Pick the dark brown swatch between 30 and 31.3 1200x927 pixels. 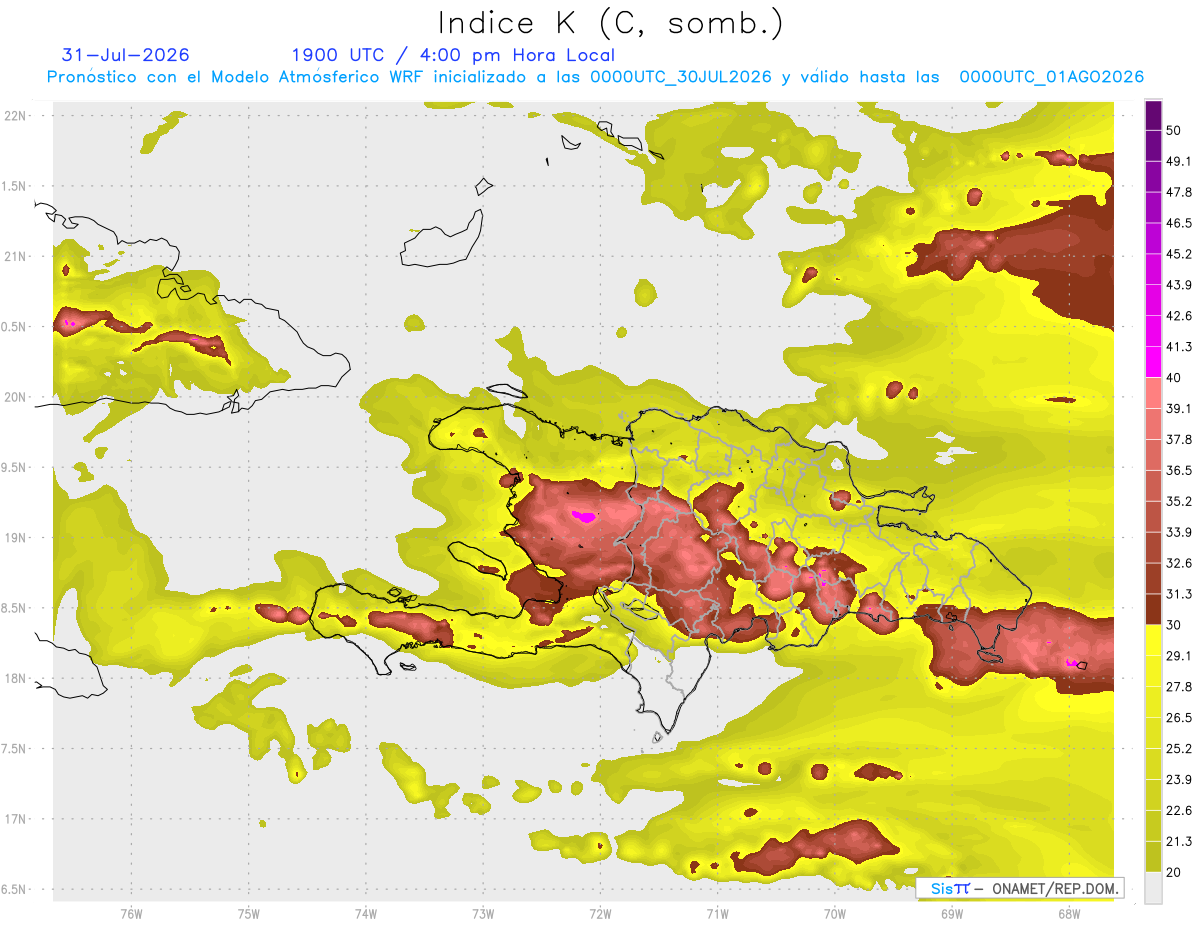point(1153,610)
